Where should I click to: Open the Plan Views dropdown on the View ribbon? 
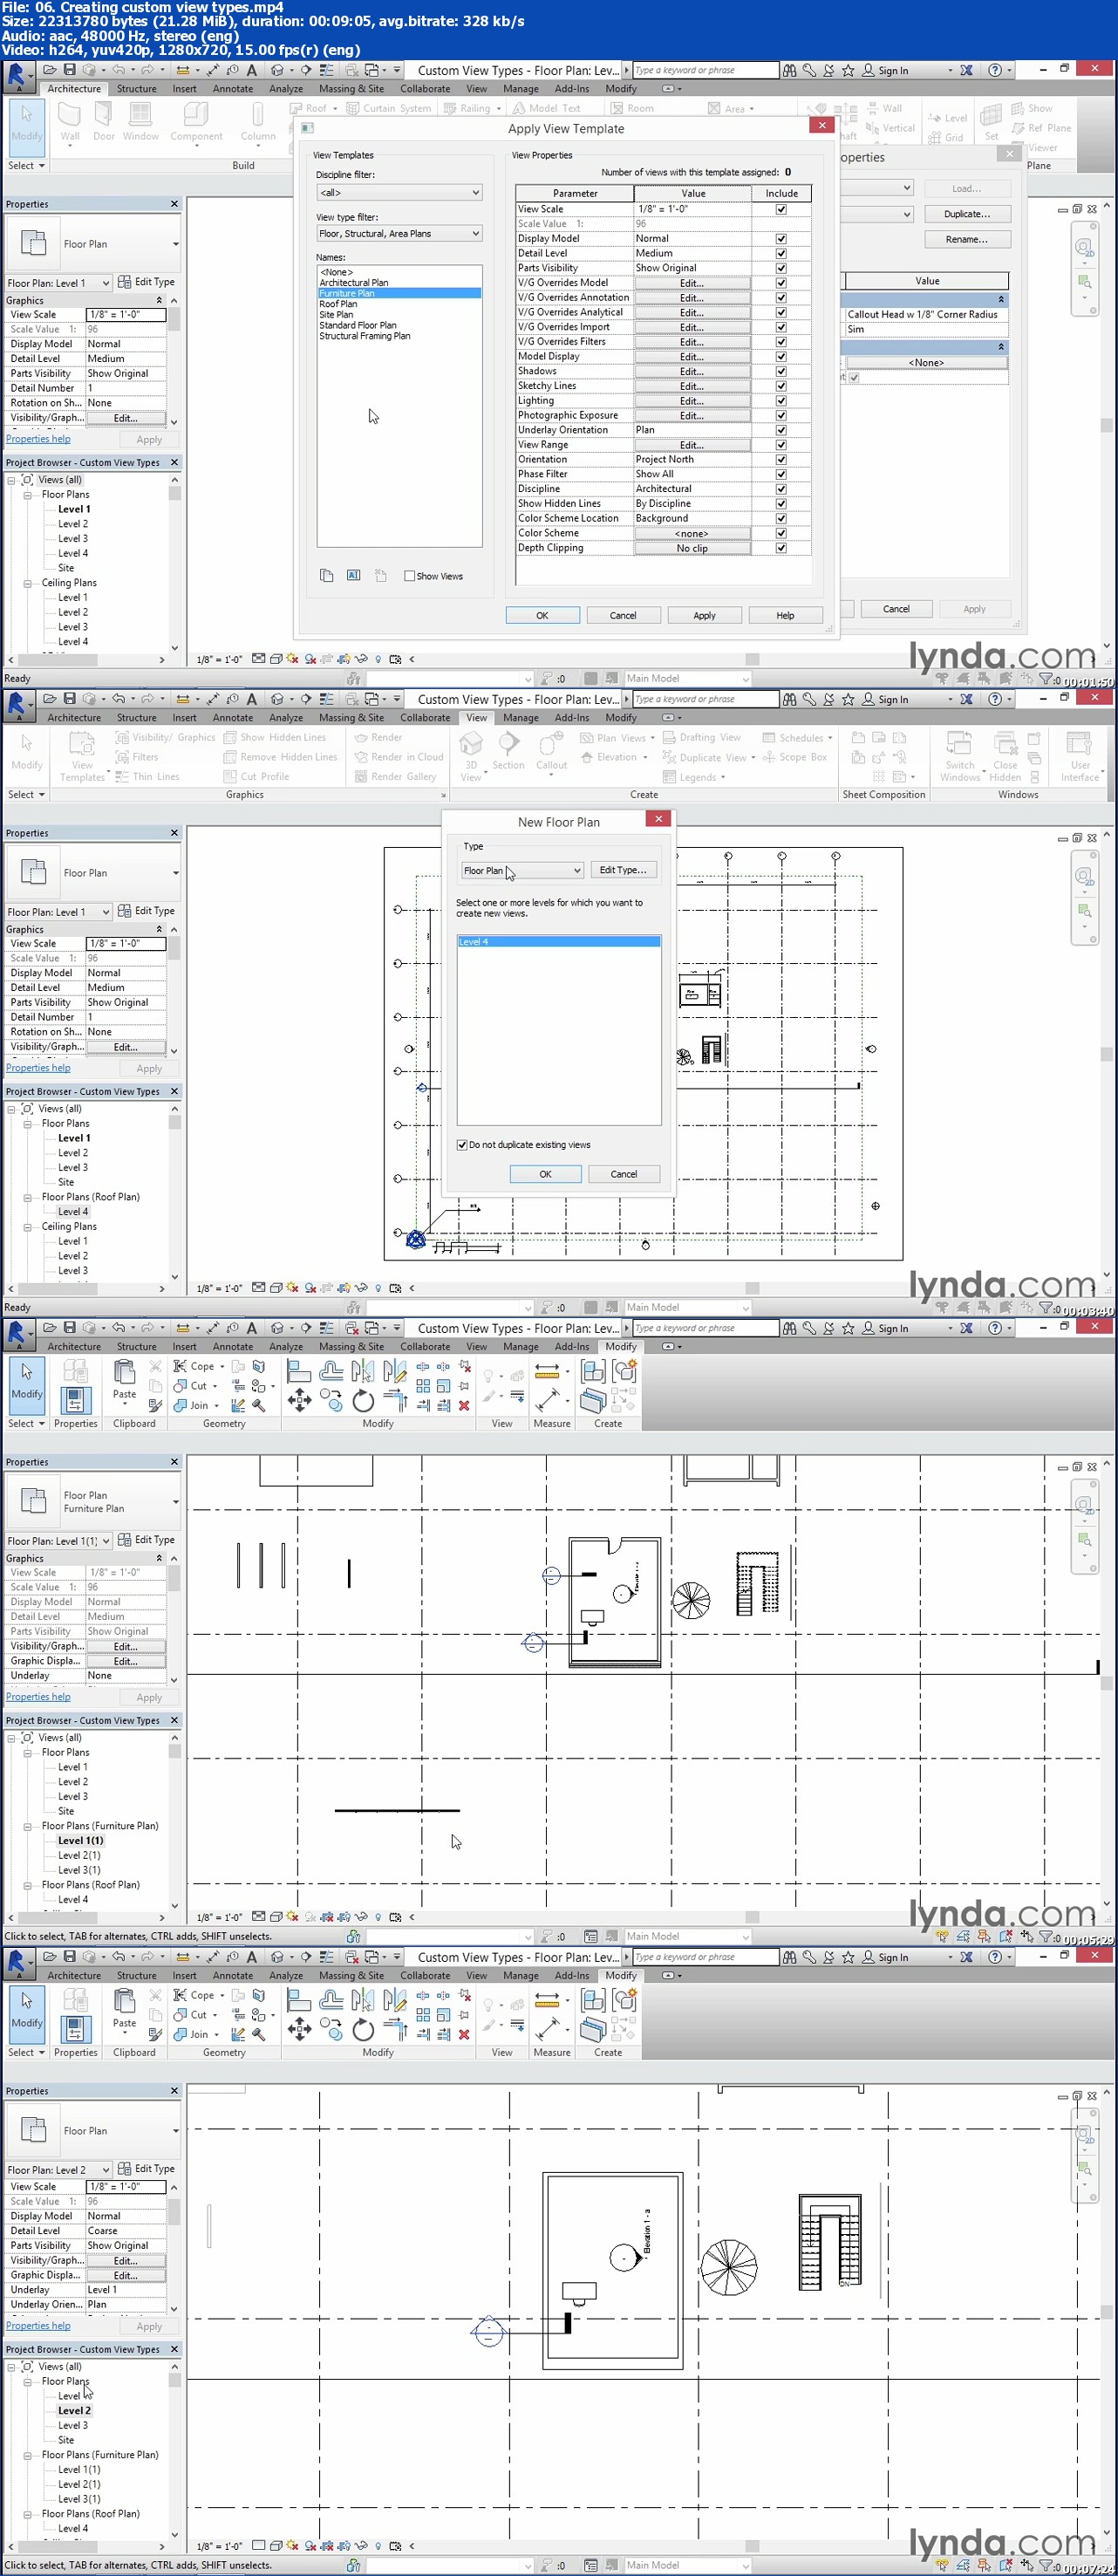652,738
